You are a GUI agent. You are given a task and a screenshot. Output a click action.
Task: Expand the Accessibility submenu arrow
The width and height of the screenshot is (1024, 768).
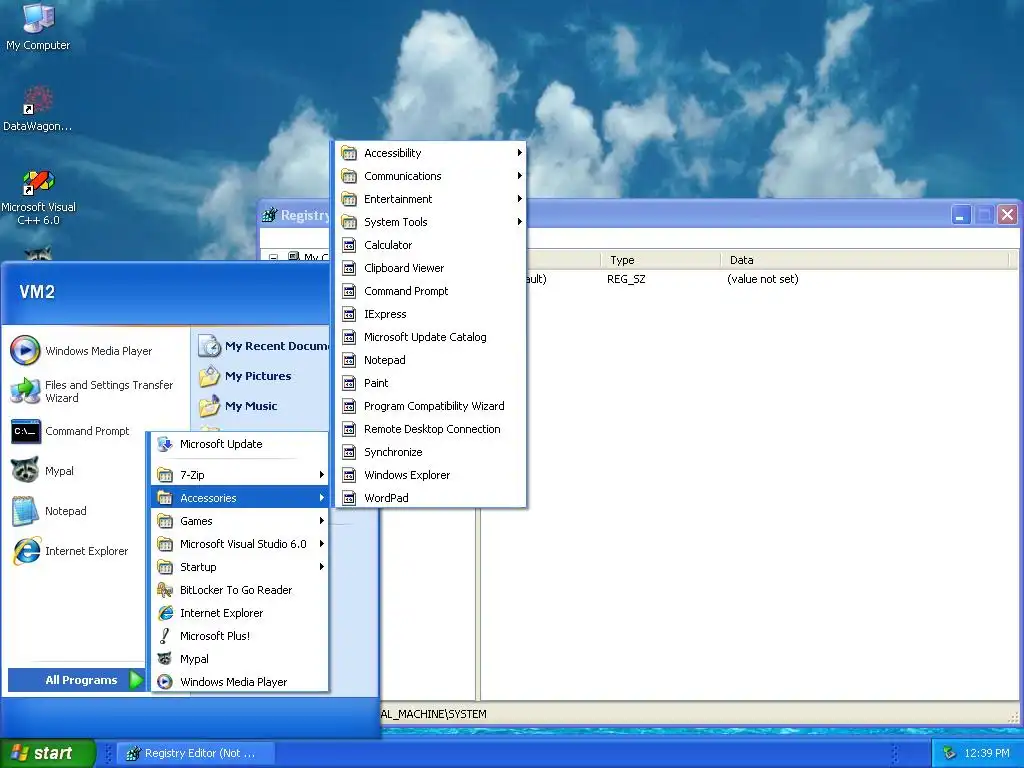click(519, 153)
